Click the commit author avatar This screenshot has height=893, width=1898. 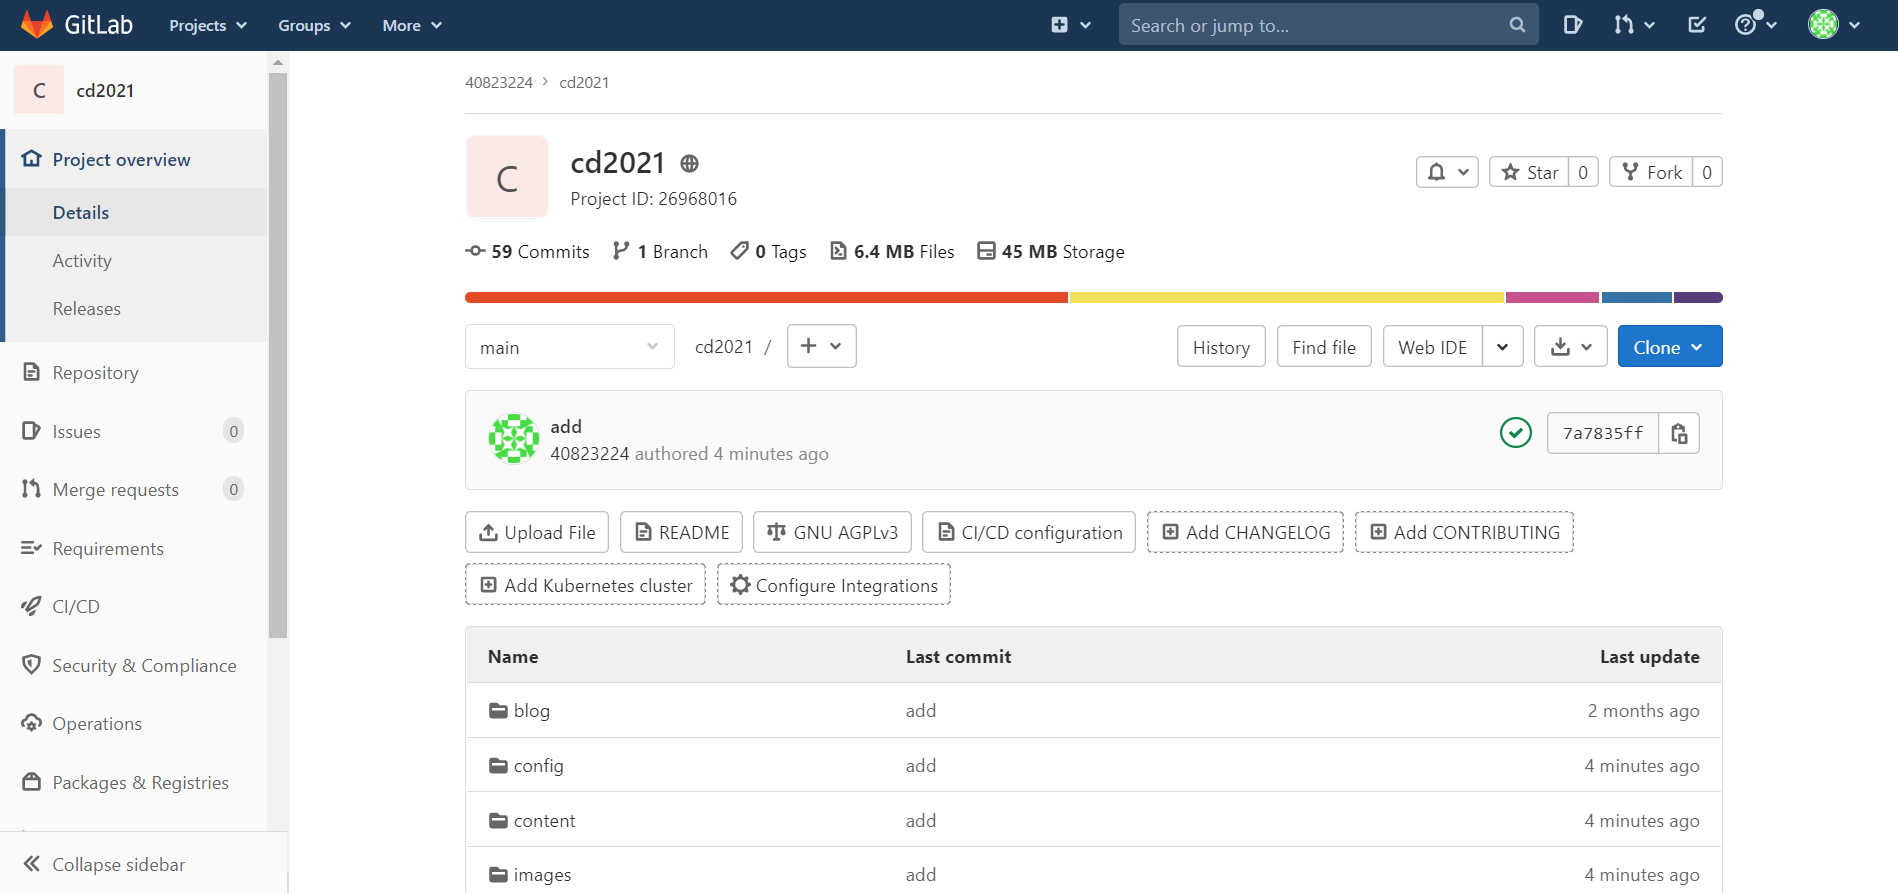pyautogui.click(x=514, y=438)
